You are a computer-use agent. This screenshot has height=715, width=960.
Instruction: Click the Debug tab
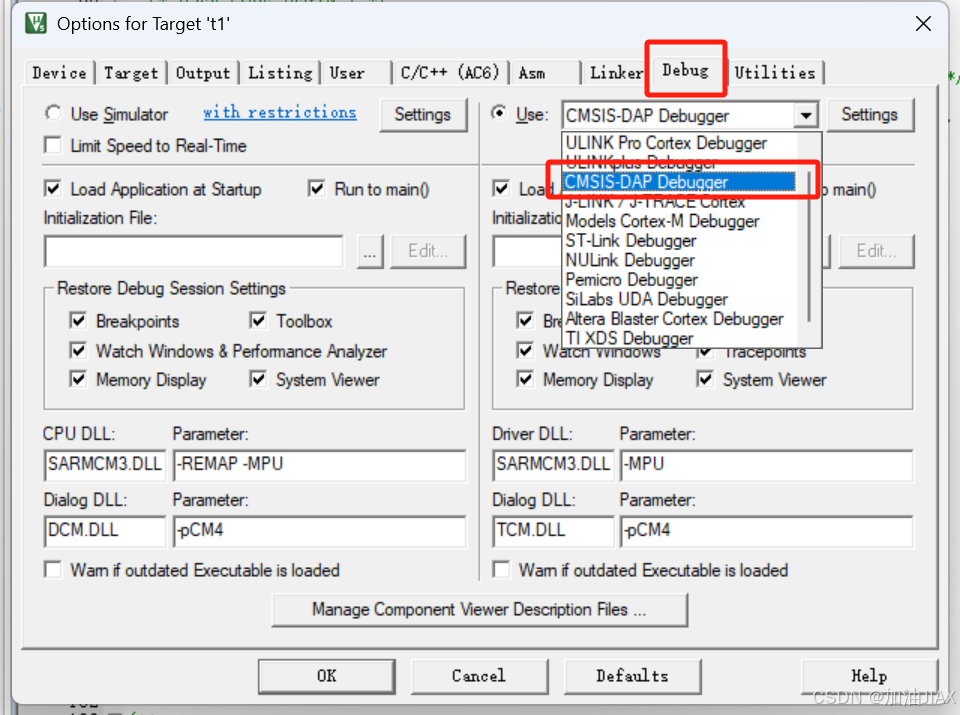pyautogui.click(x=686, y=70)
